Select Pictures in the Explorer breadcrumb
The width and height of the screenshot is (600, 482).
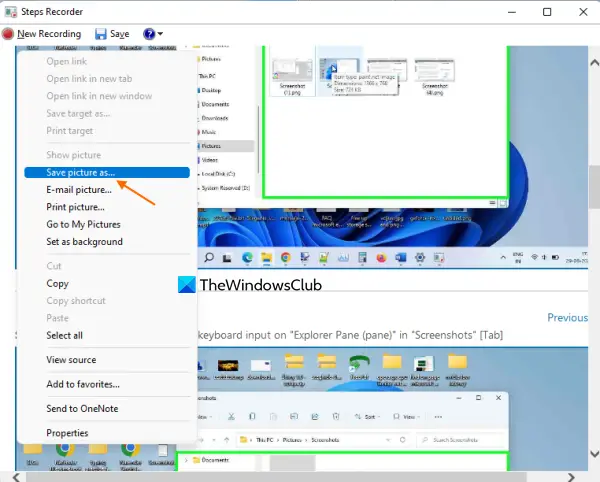coord(292,440)
